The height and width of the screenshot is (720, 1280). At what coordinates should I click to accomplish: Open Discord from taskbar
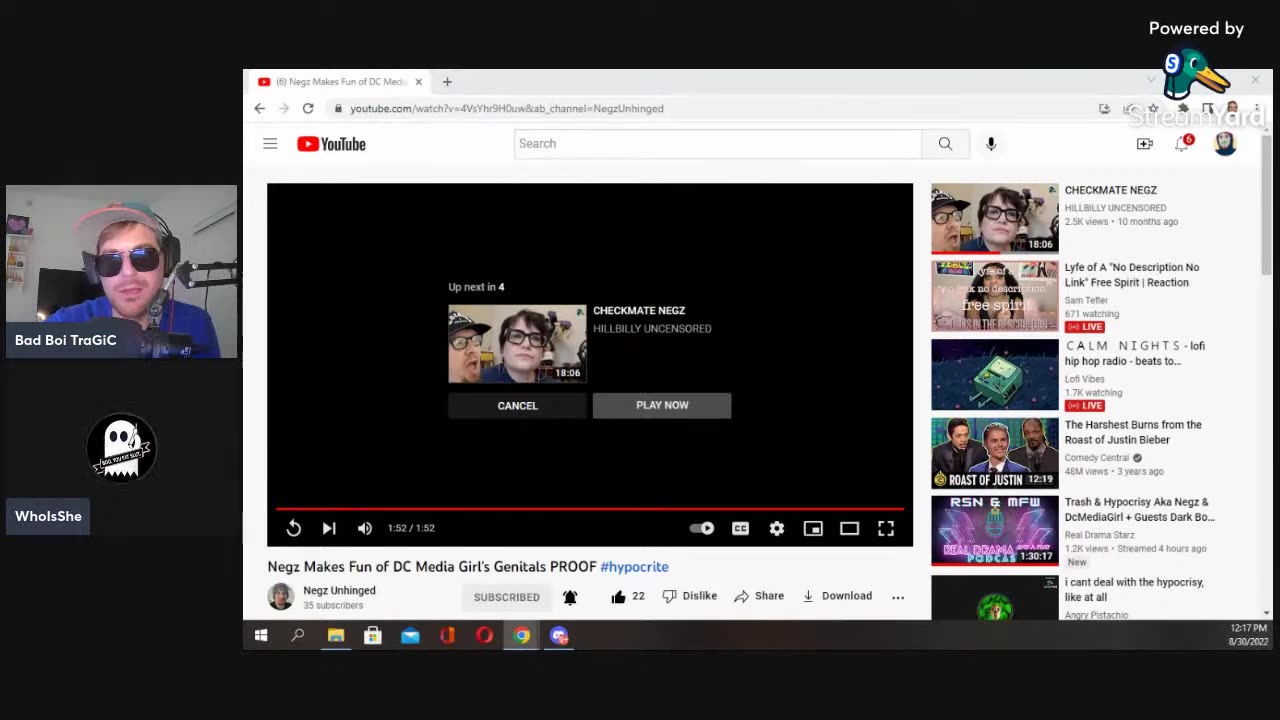(x=559, y=636)
